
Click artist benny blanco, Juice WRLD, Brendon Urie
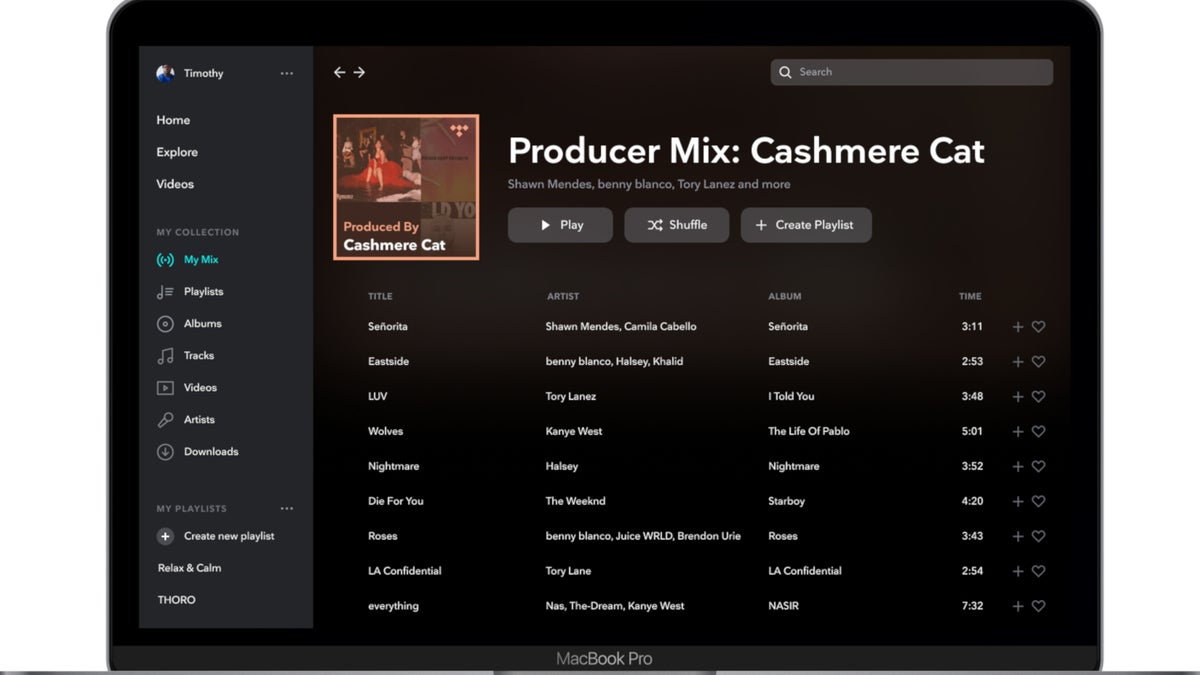click(x=643, y=536)
